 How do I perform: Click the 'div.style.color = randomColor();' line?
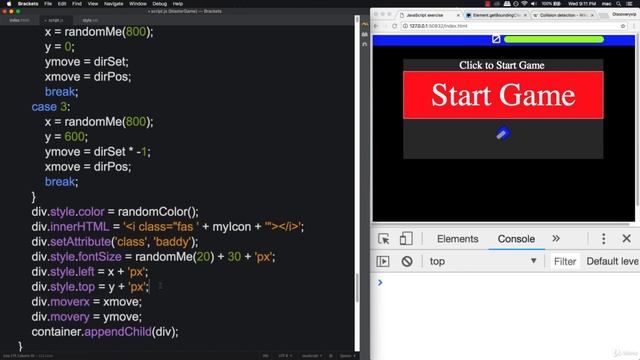[115, 212]
